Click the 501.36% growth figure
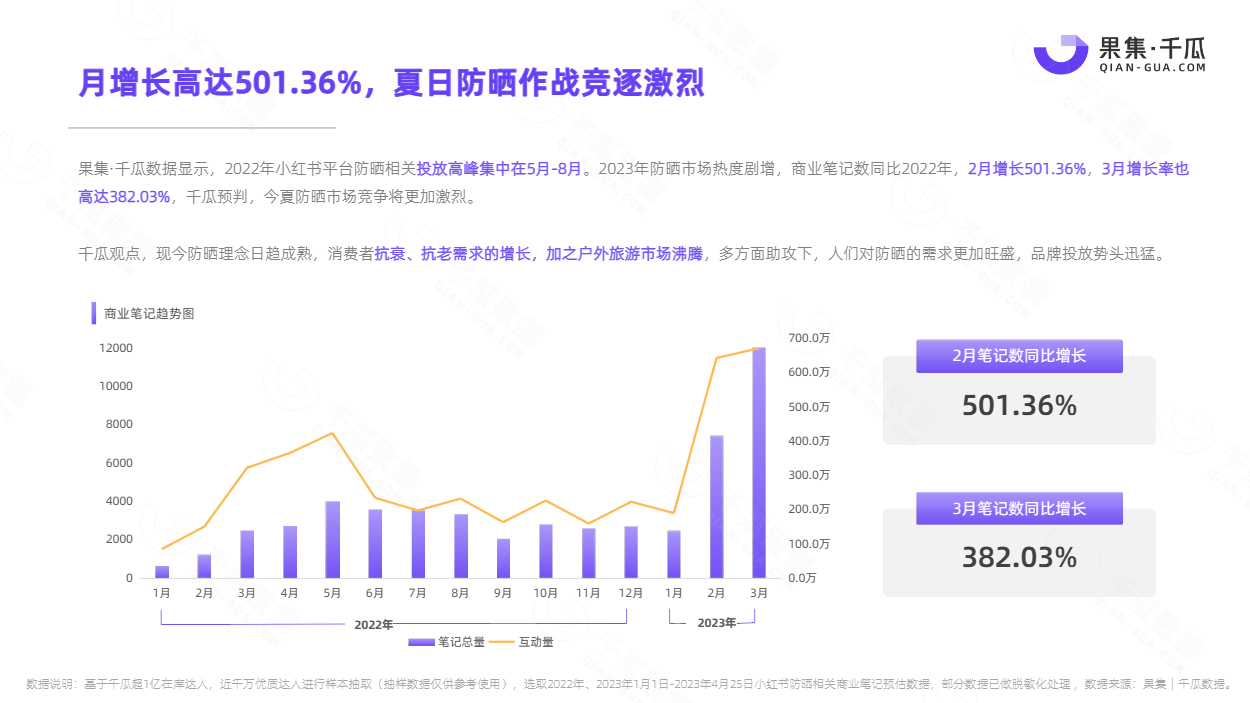This screenshot has width=1250, height=703. [x=1019, y=406]
